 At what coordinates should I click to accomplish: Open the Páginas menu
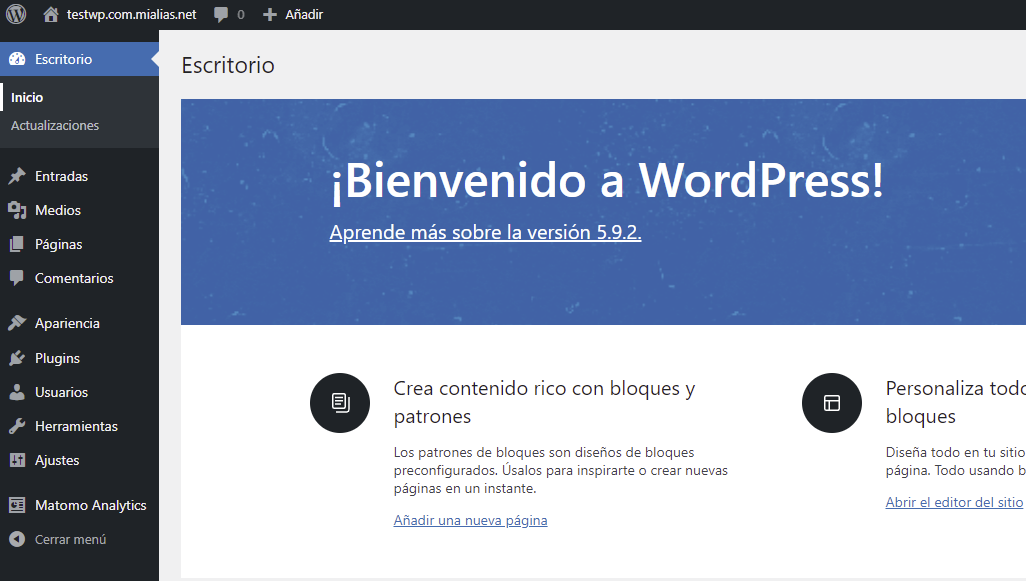pos(79,244)
